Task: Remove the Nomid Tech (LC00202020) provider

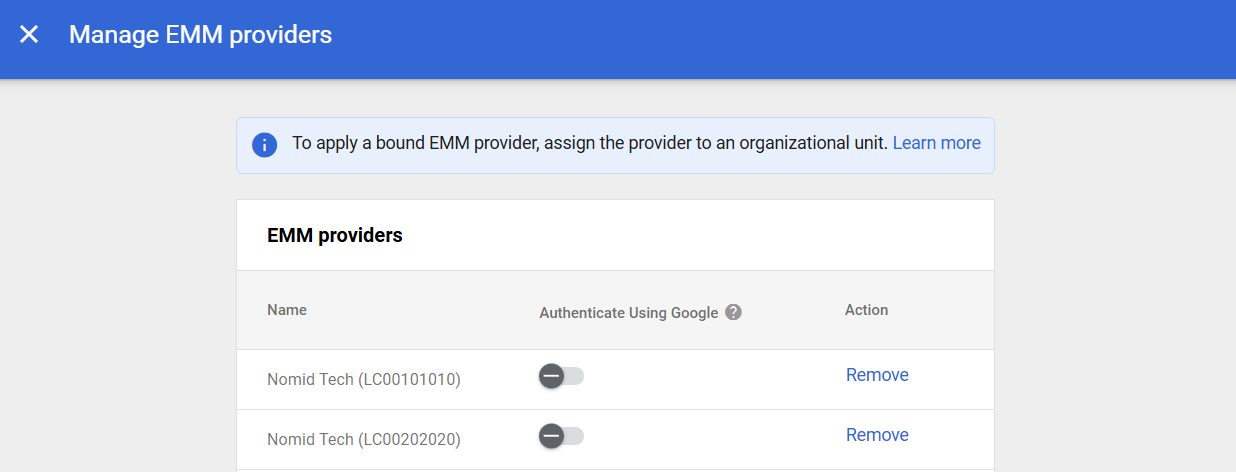Action: [877, 435]
